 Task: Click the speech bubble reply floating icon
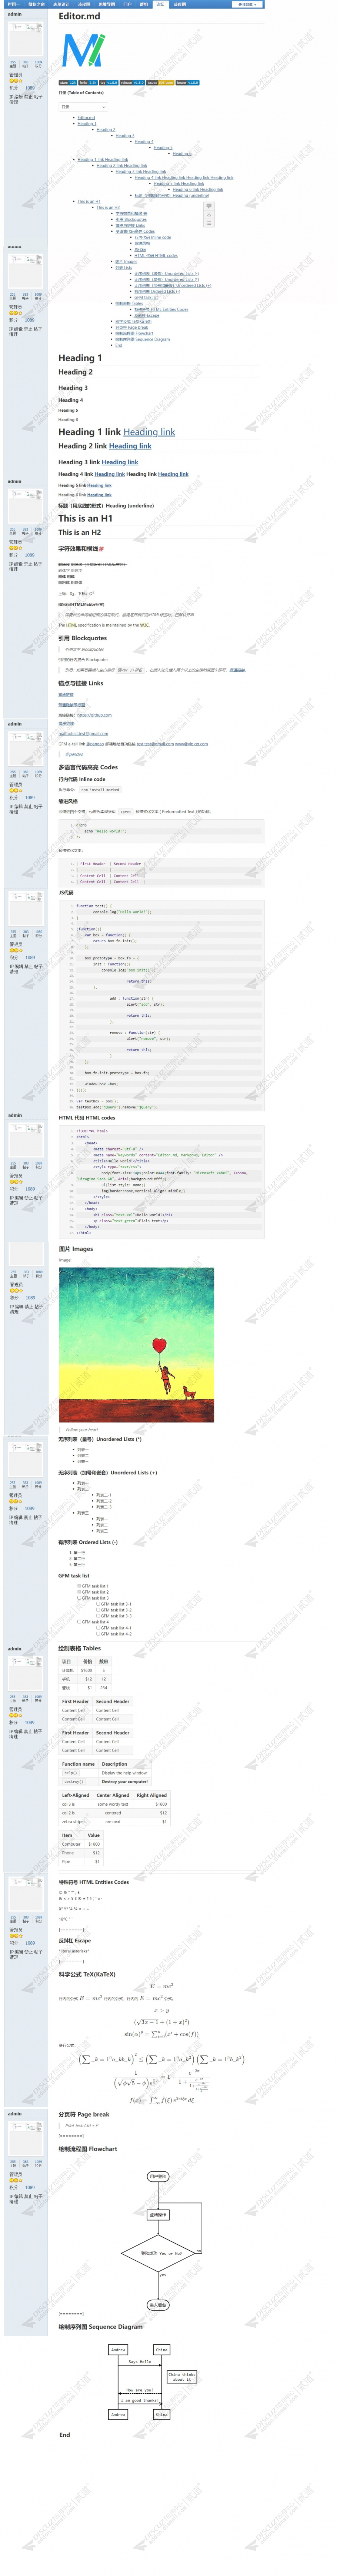click(x=209, y=206)
